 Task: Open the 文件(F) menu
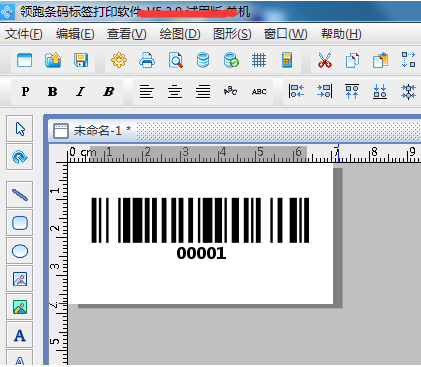point(24,34)
